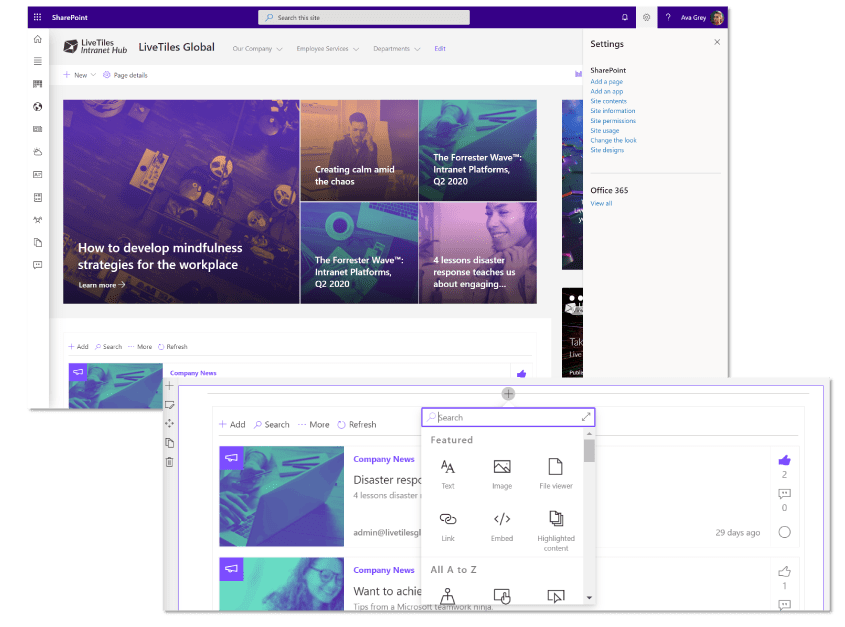Open Creating calm amid the chaos tile
This screenshot has height=627, width=845.
tap(359, 150)
